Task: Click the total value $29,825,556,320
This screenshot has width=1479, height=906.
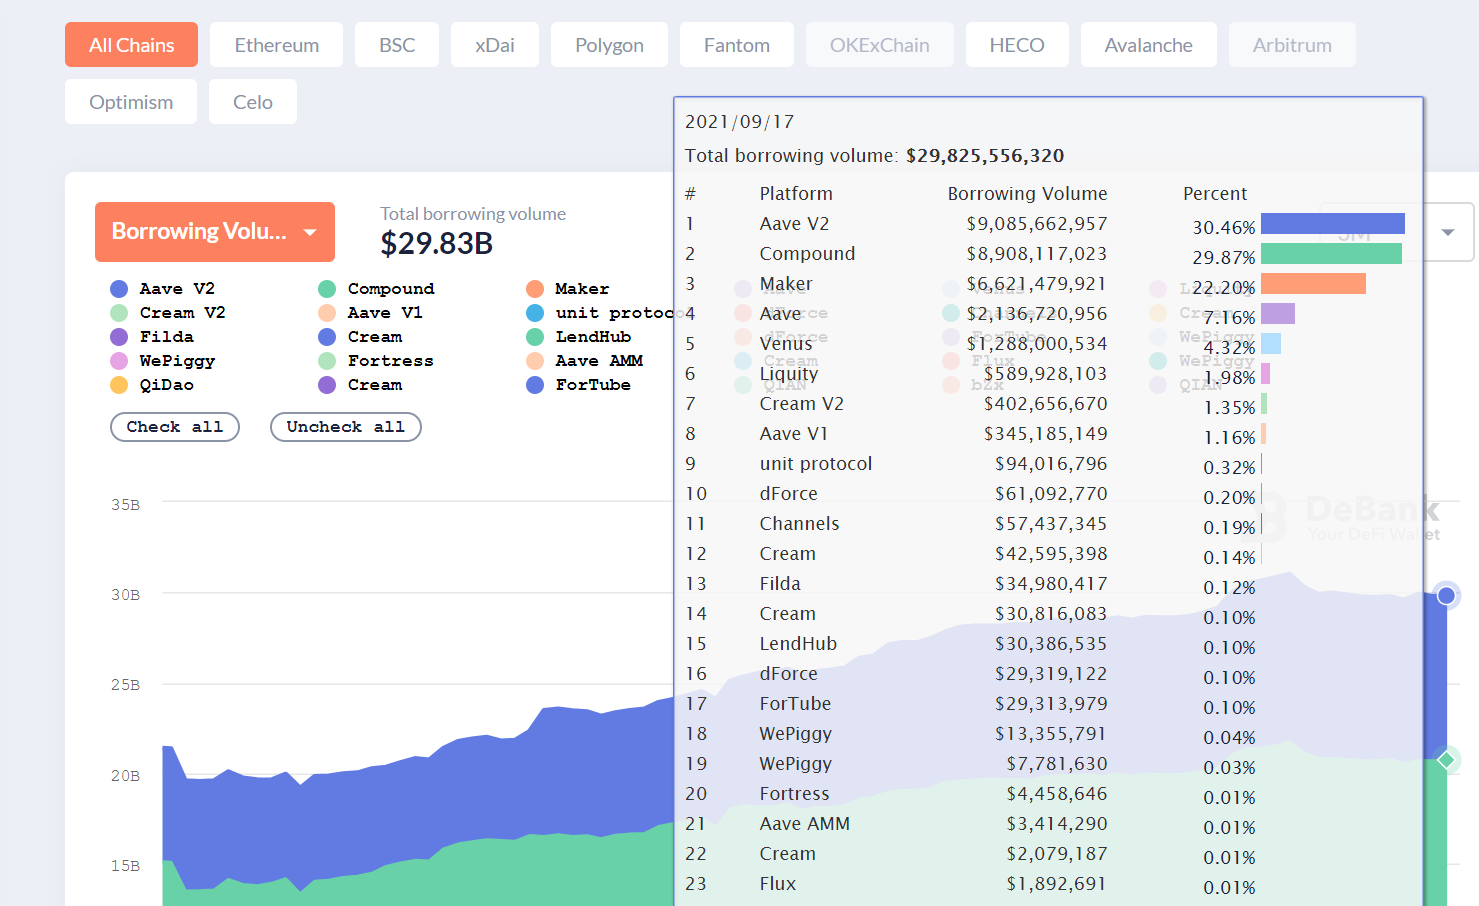Action: pyautogui.click(x=985, y=156)
